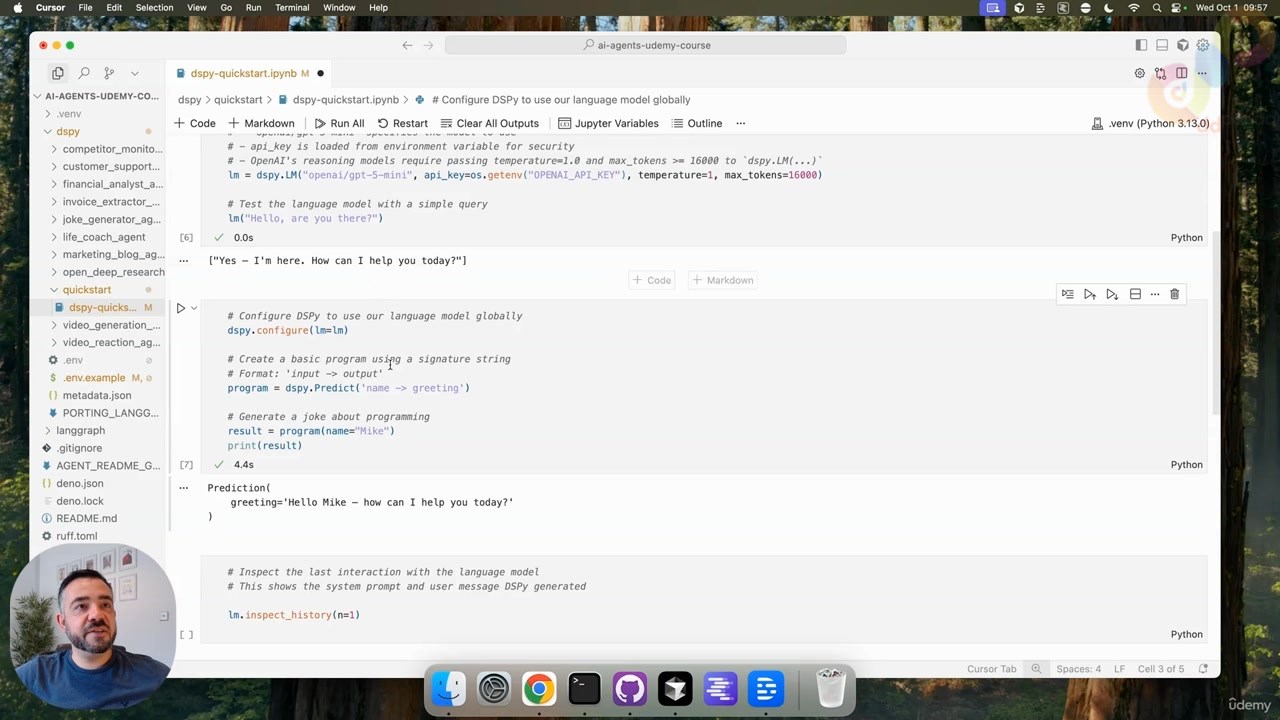Open metadata.json in the explorer

[97, 395]
